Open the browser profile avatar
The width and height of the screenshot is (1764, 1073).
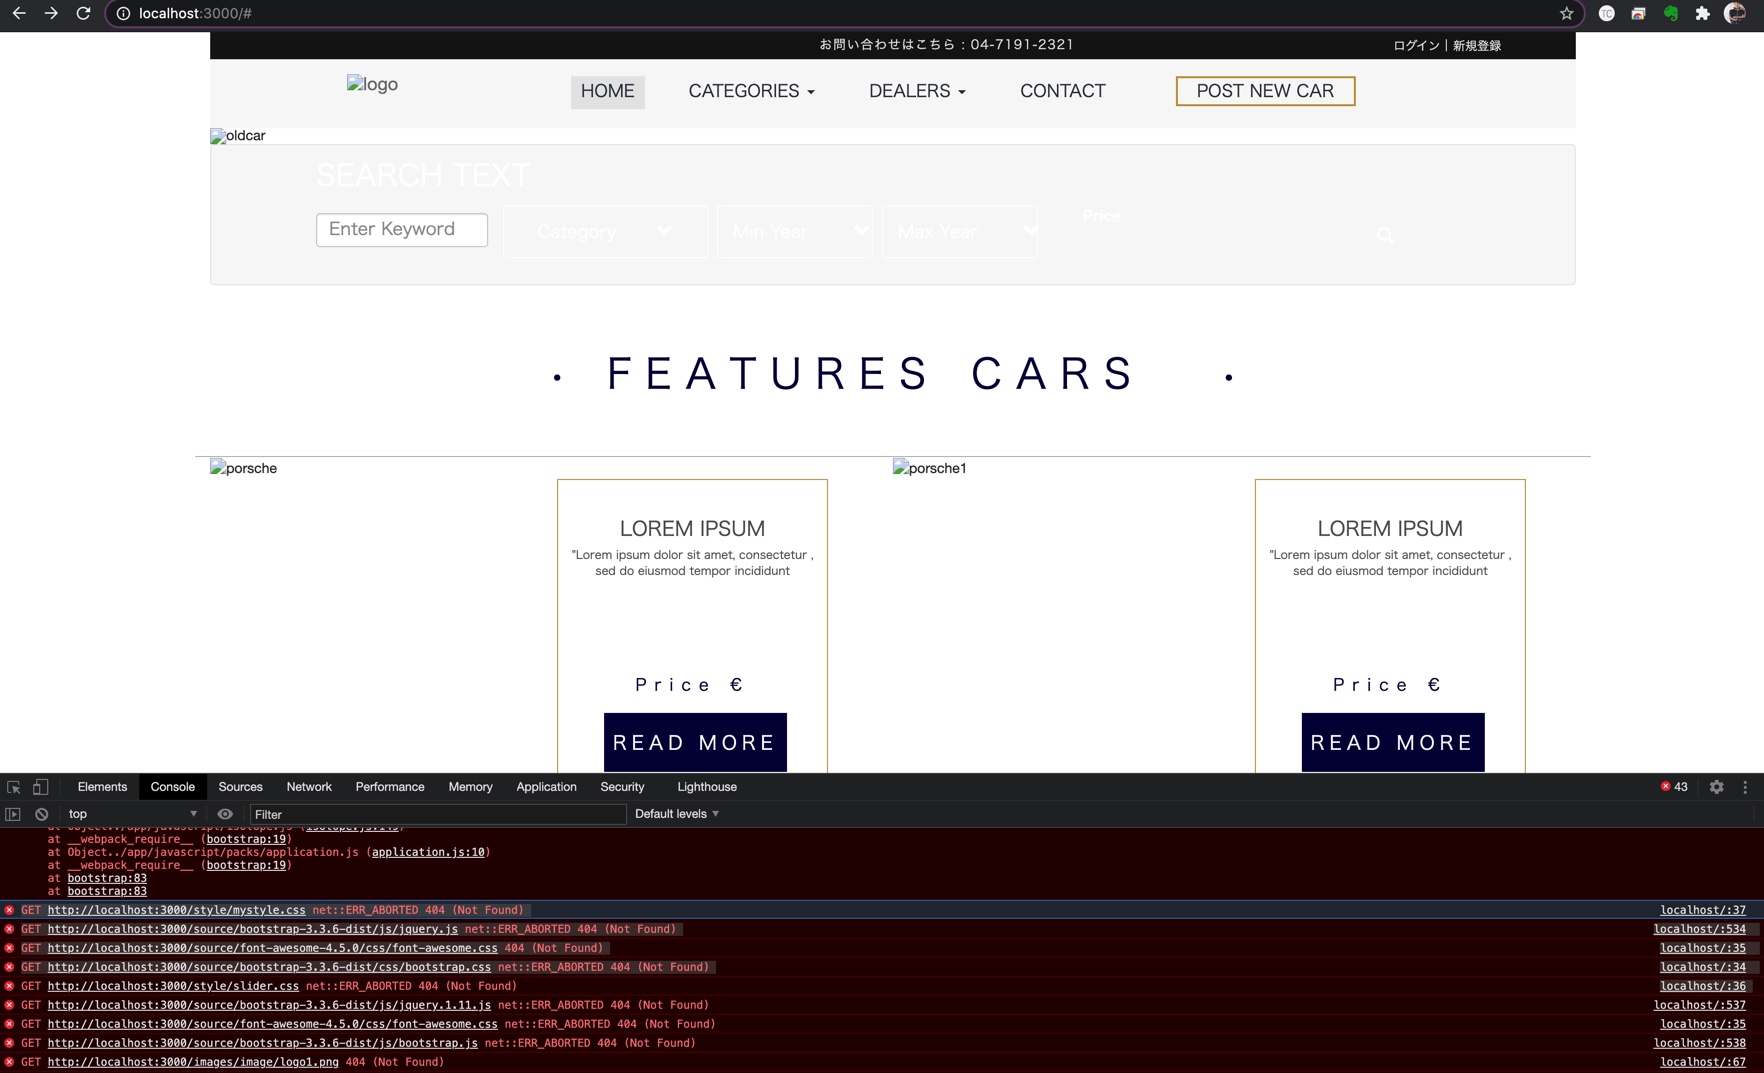1735,13
